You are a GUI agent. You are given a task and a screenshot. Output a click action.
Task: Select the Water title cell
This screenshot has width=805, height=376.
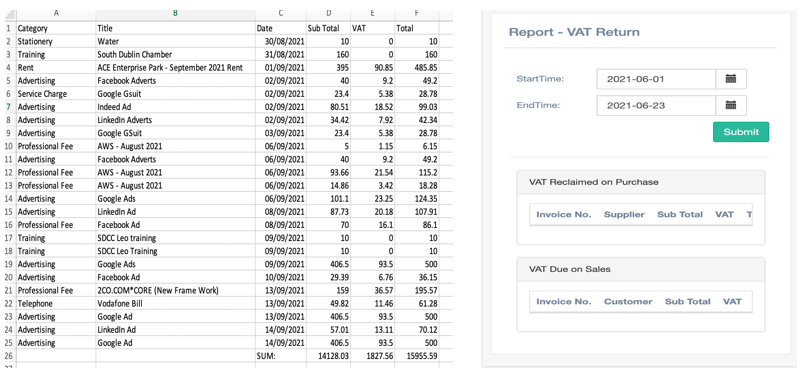175,41
